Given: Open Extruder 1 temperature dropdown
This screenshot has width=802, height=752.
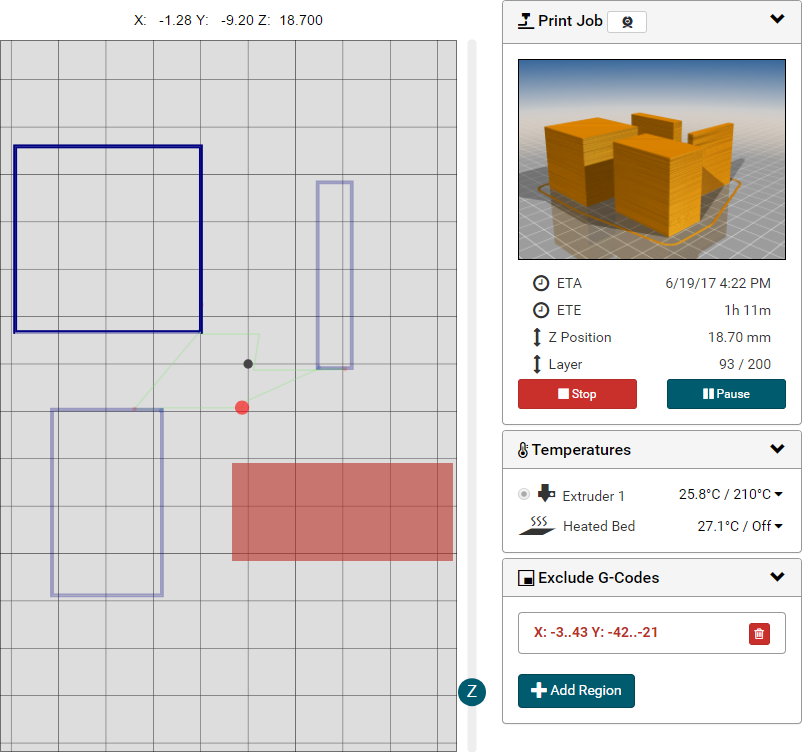Looking at the screenshot, I should (777, 494).
